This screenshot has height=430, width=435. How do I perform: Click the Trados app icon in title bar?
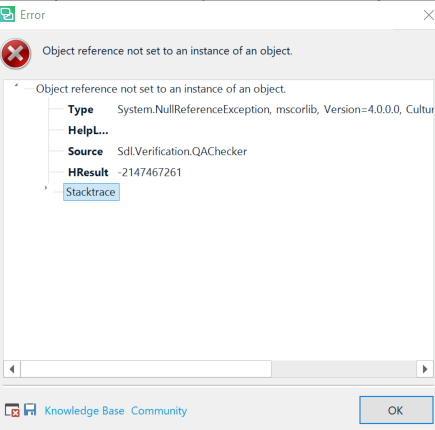pyautogui.click(x=7, y=15)
